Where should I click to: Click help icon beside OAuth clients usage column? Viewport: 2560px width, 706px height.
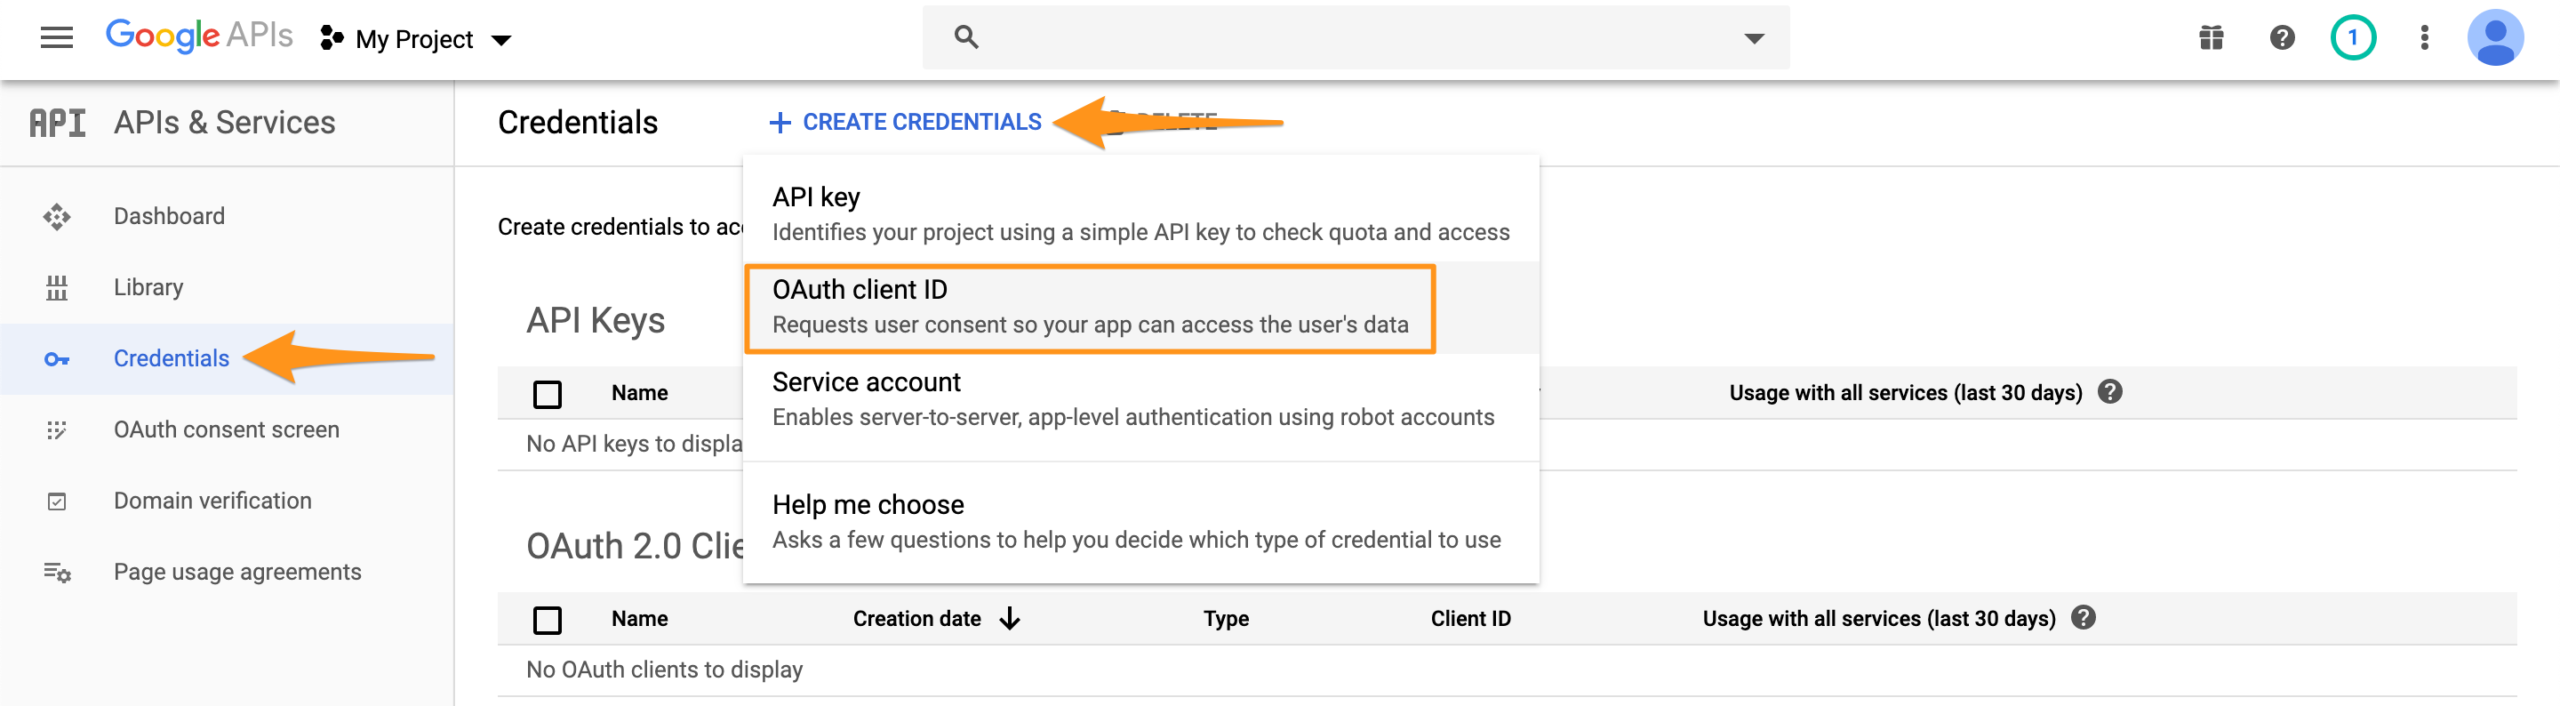pyautogui.click(x=2083, y=618)
